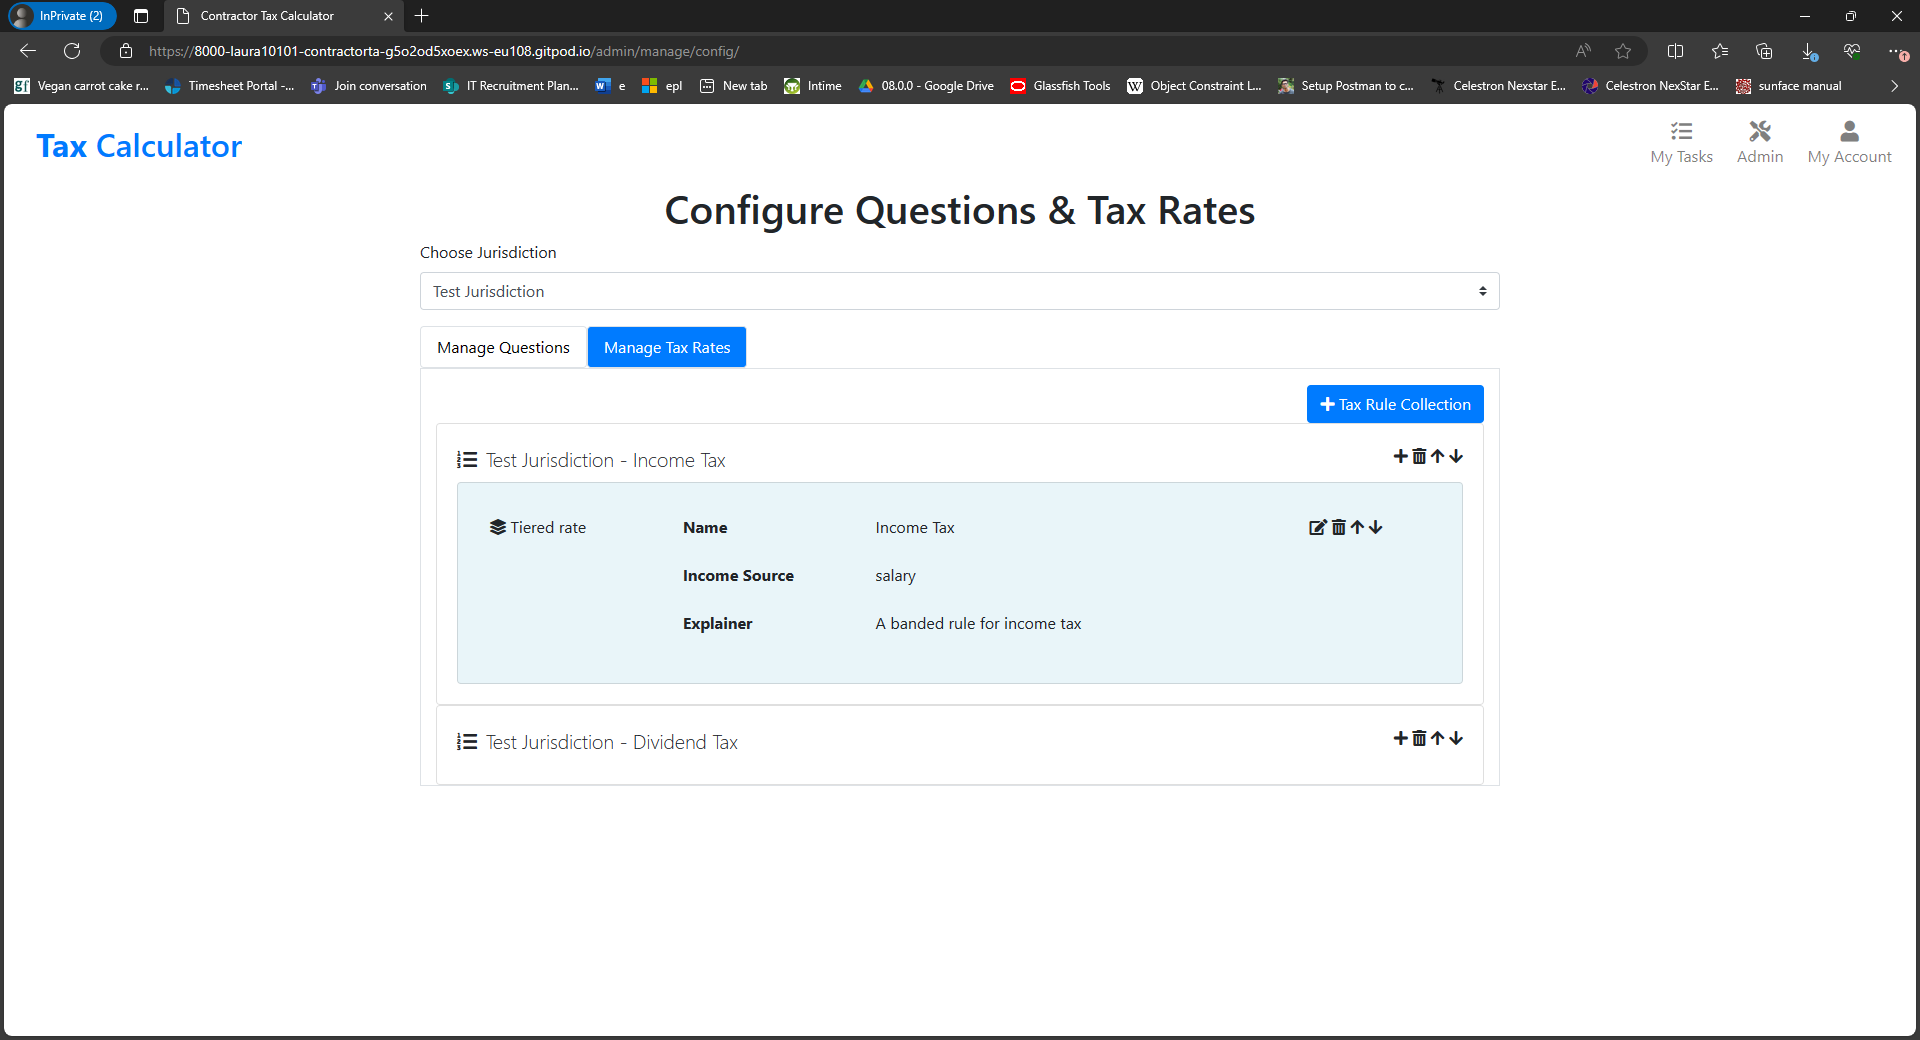
Task: Click the browser address bar URL
Action: (444, 51)
